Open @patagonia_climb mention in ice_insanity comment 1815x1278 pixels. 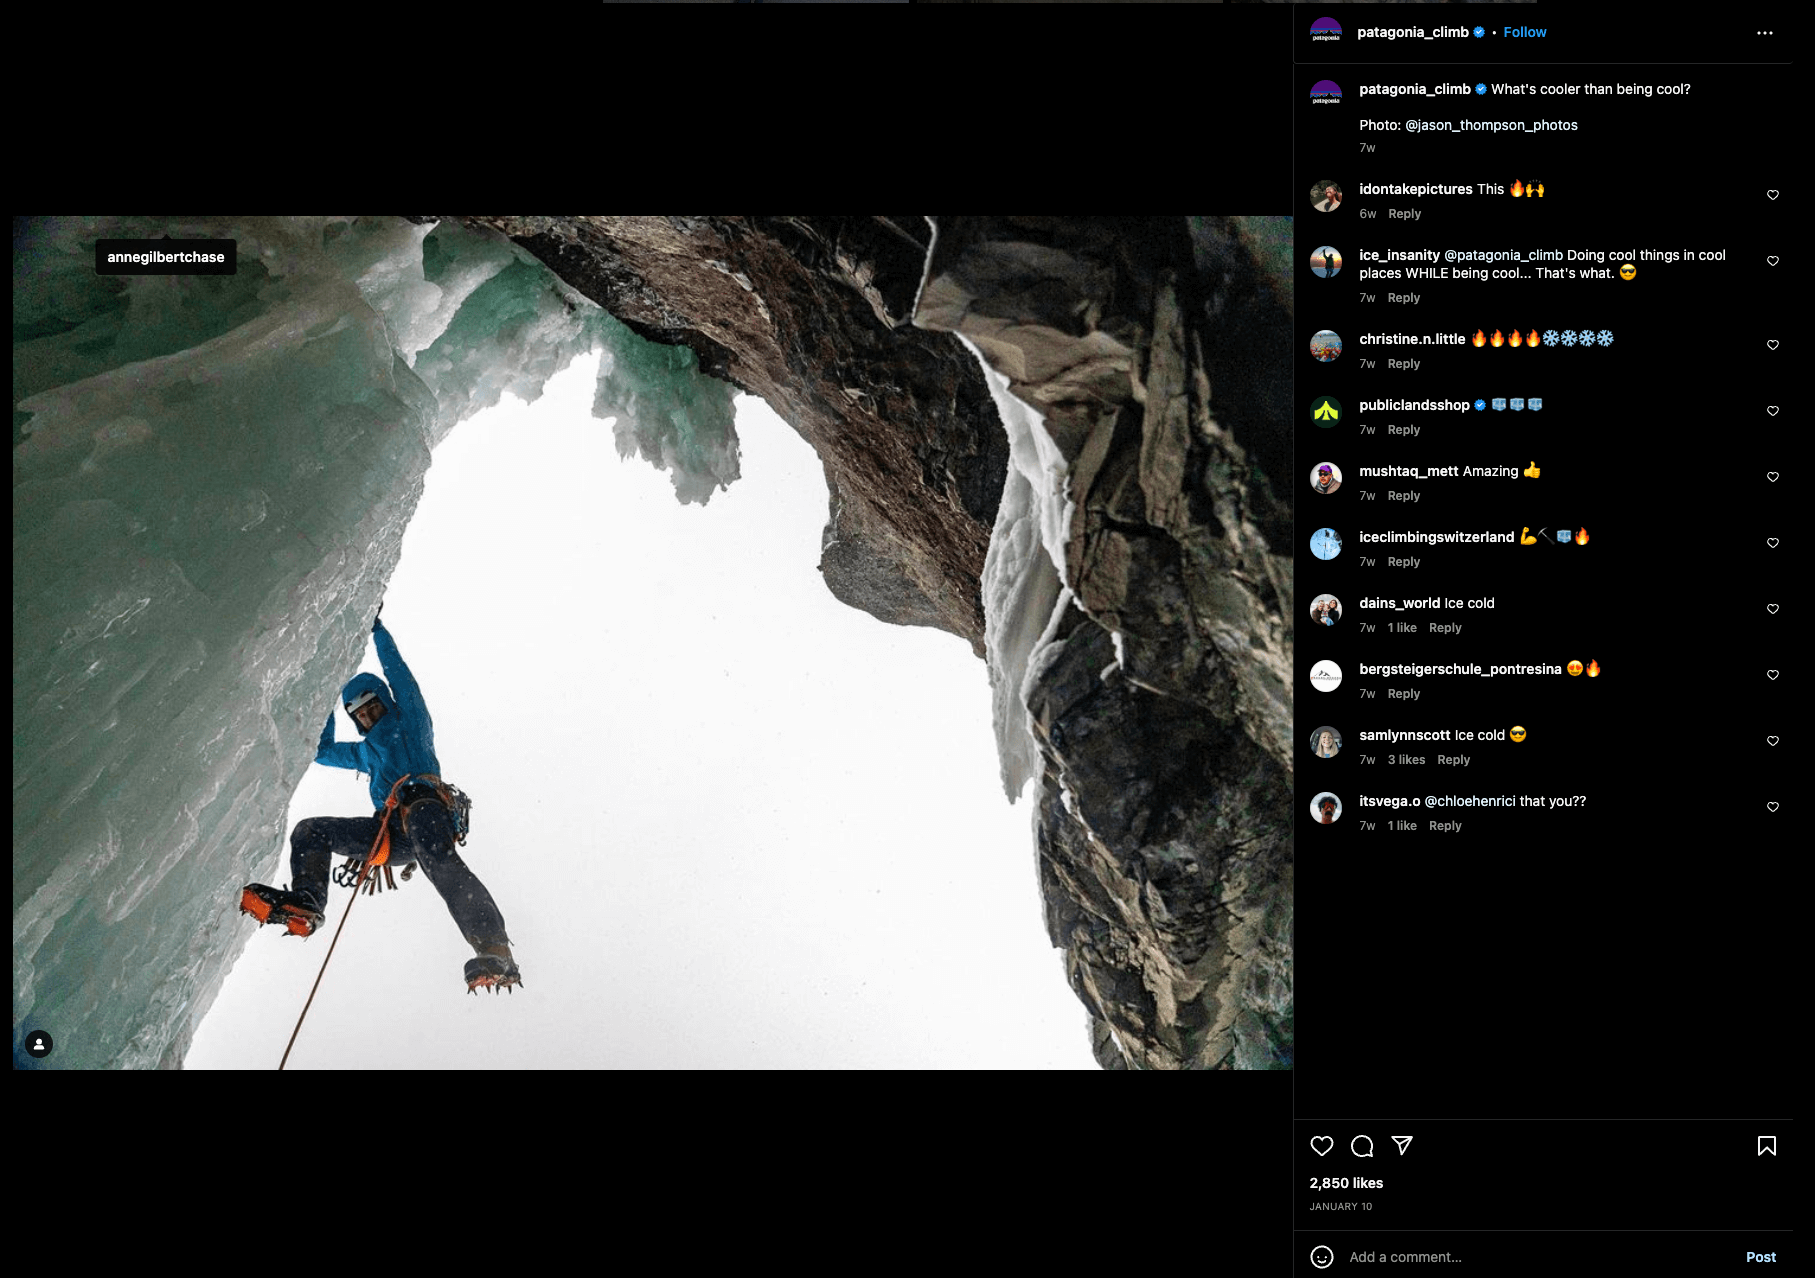click(x=1503, y=255)
